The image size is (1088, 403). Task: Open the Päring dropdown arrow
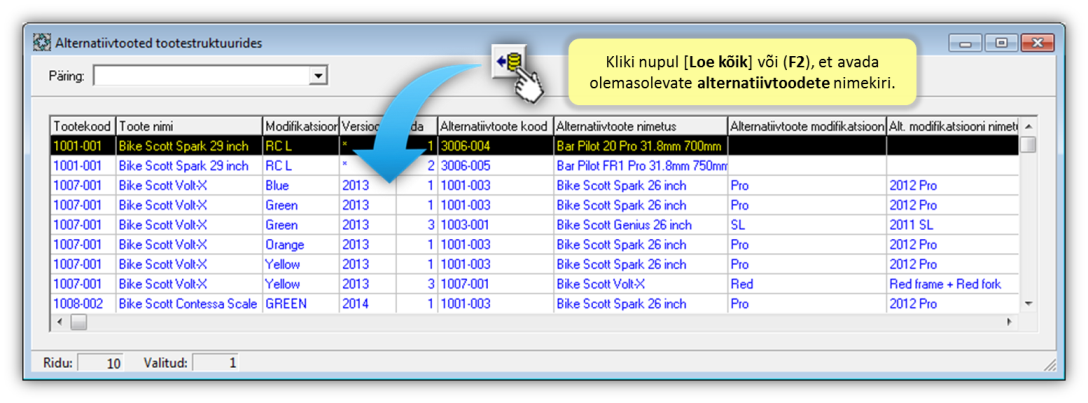pyautogui.click(x=318, y=76)
